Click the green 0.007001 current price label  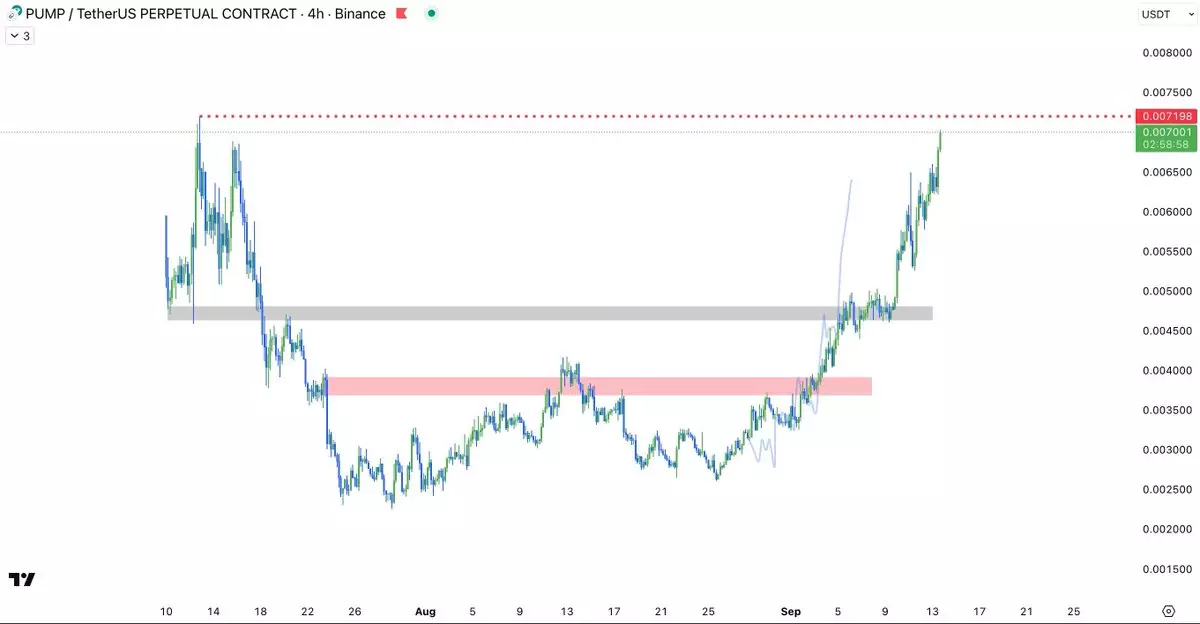[x=1165, y=132]
